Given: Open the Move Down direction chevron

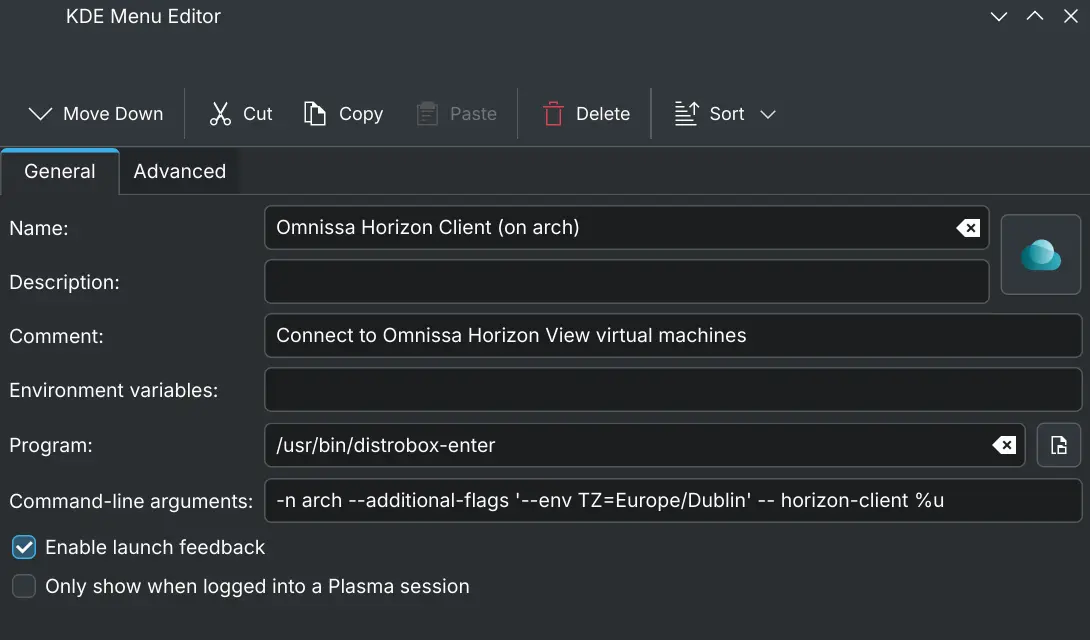Looking at the screenshot, I should coord(40,113).
